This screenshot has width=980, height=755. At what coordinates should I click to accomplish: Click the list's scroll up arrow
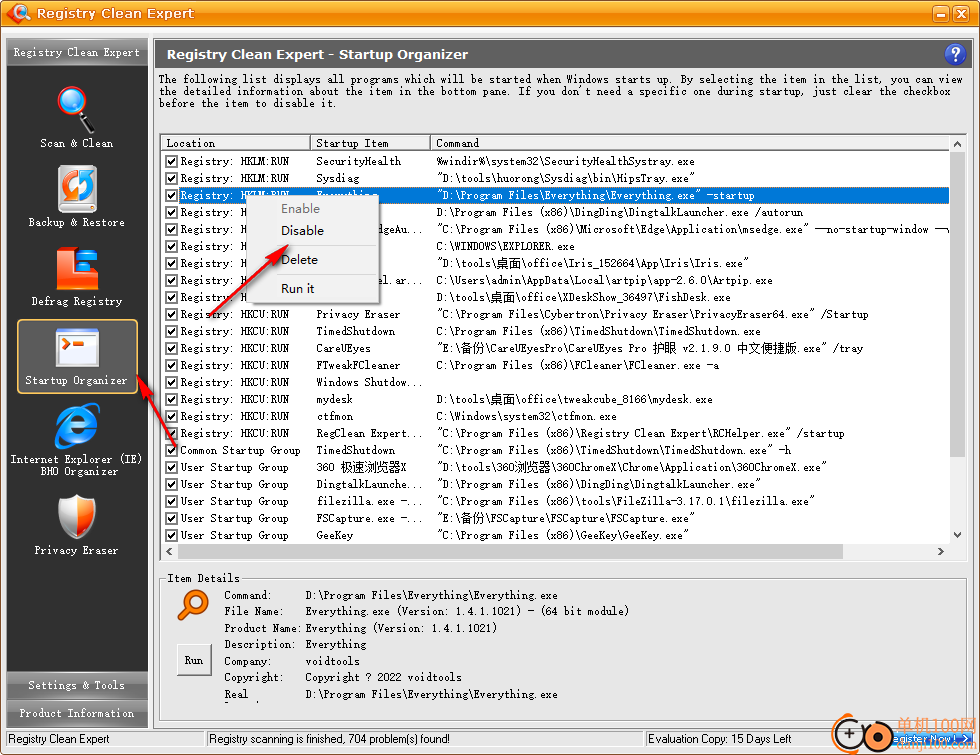tap(957, 144)
